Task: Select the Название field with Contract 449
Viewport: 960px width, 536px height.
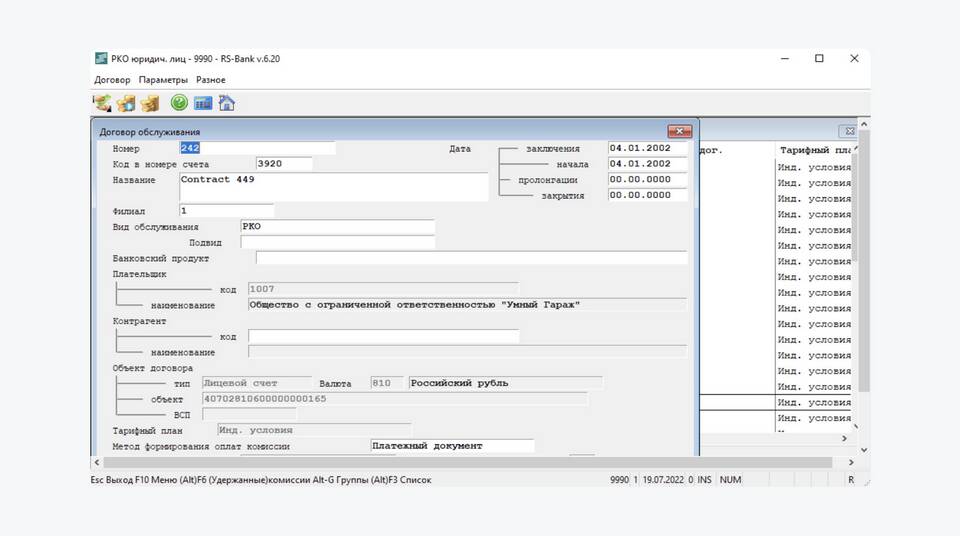Action: (x=332, y=186)
